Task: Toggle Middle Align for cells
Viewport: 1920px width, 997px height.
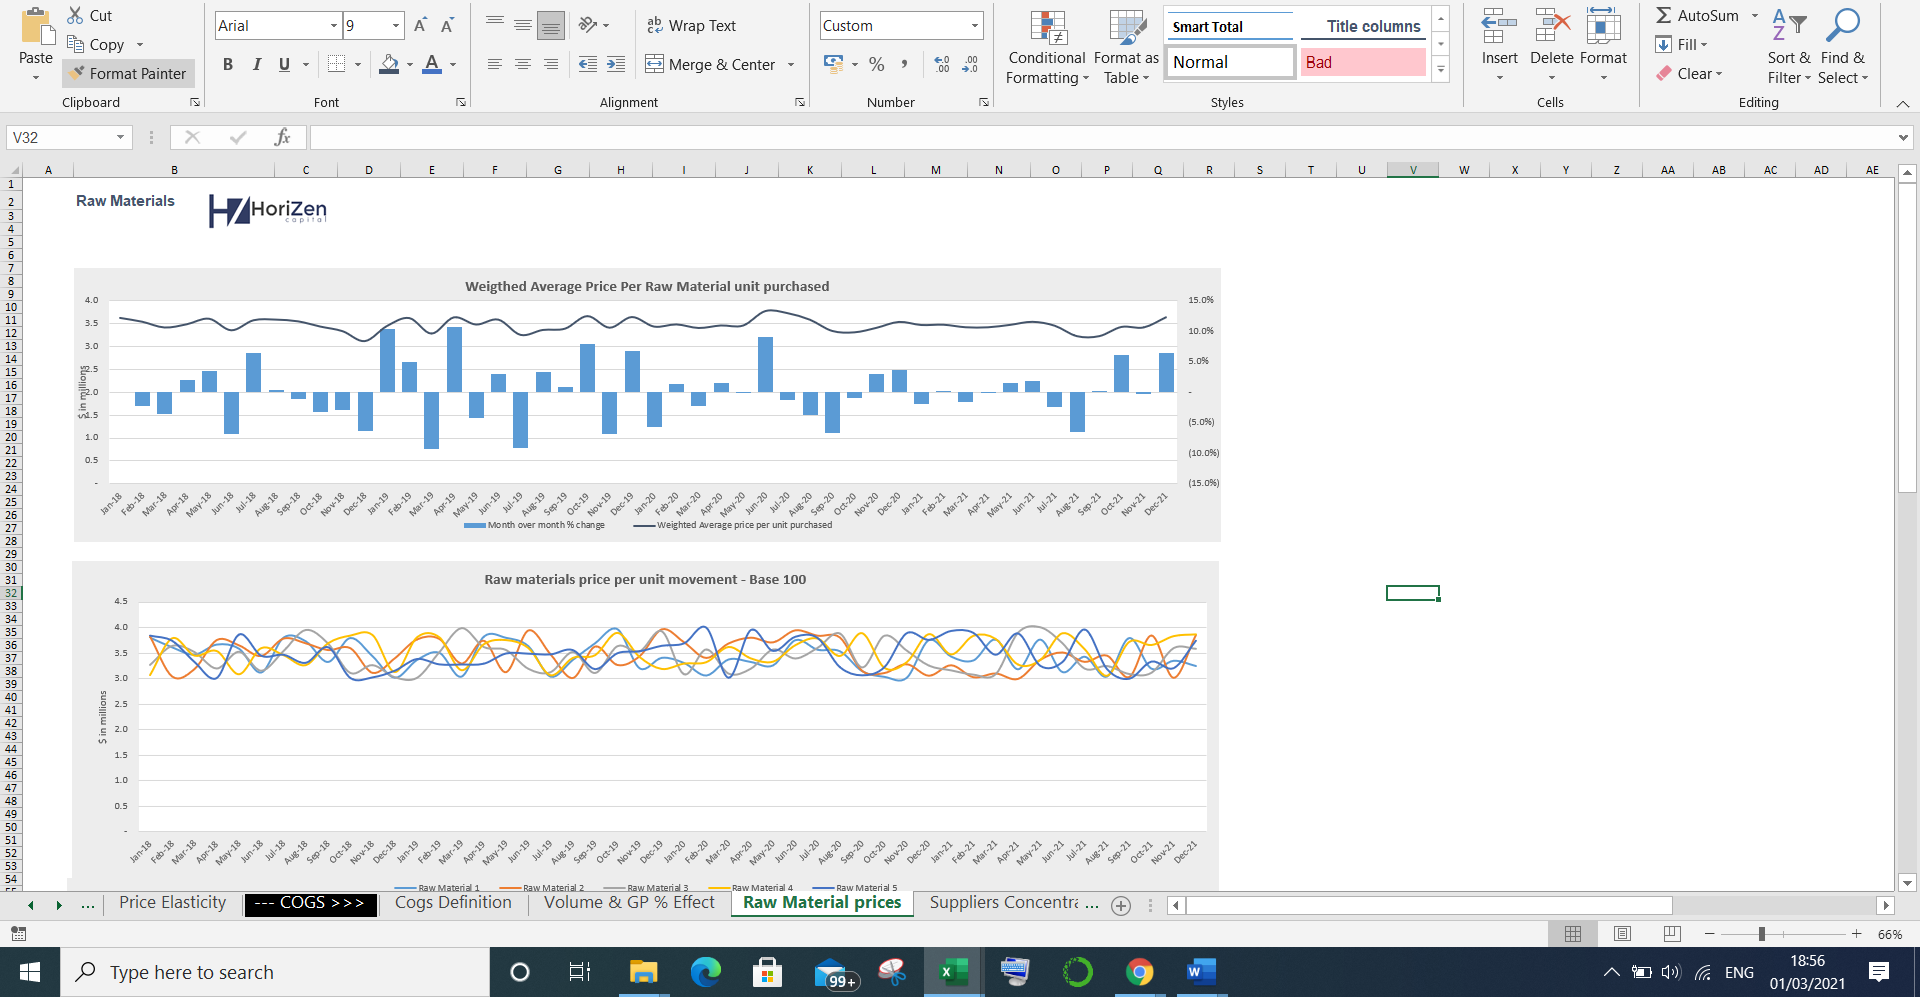Action: coord(523,25)
